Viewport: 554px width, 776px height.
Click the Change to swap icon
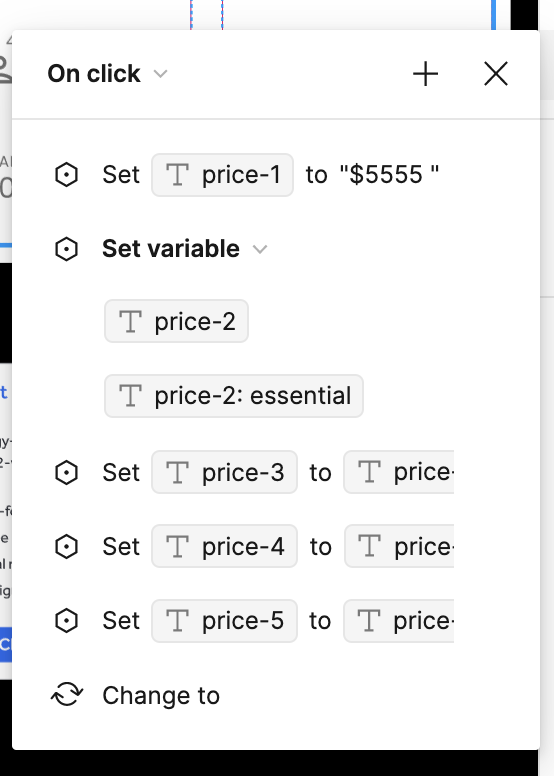(x=67, y=695)
